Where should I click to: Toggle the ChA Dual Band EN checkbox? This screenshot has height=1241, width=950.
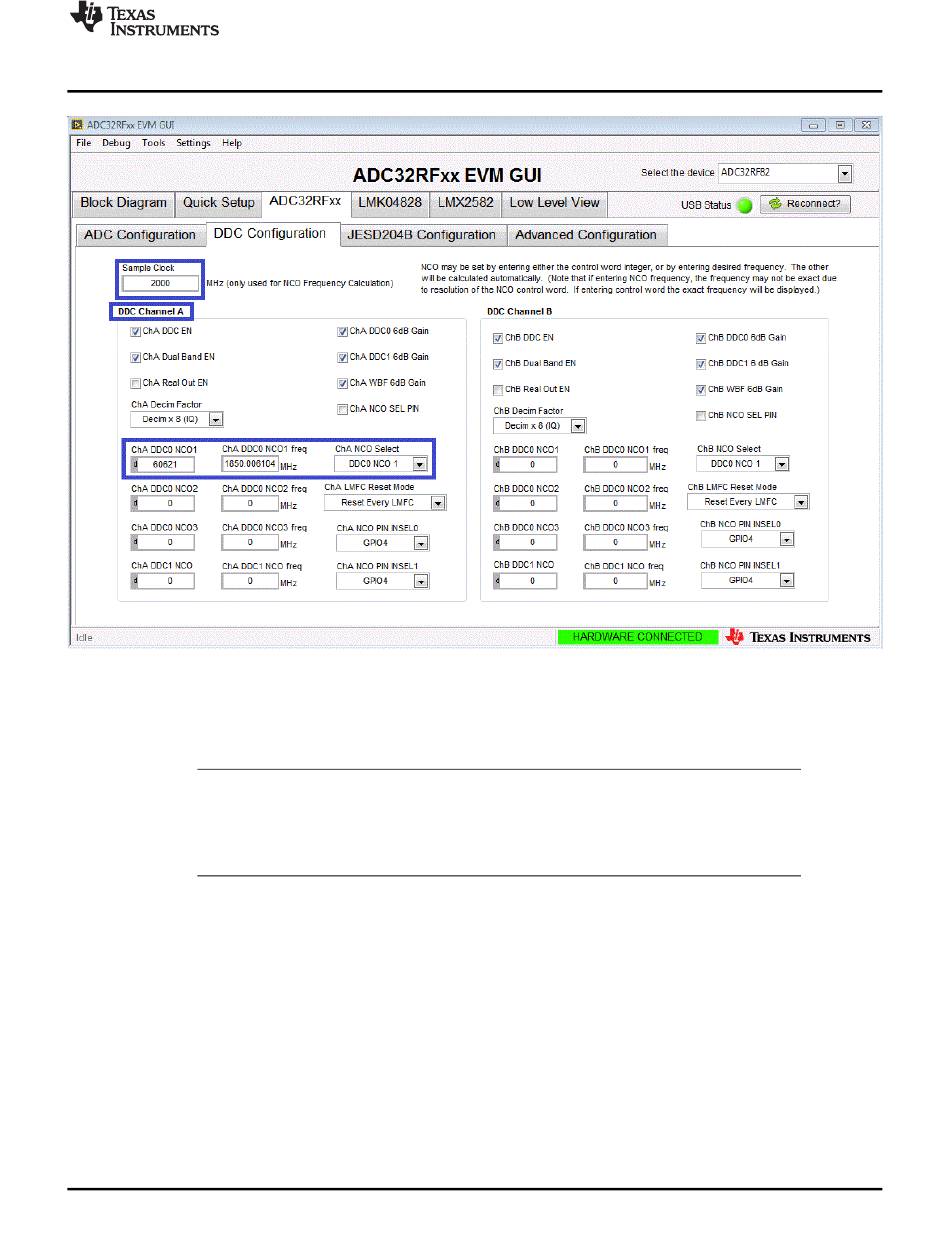[x=136, y=357]
